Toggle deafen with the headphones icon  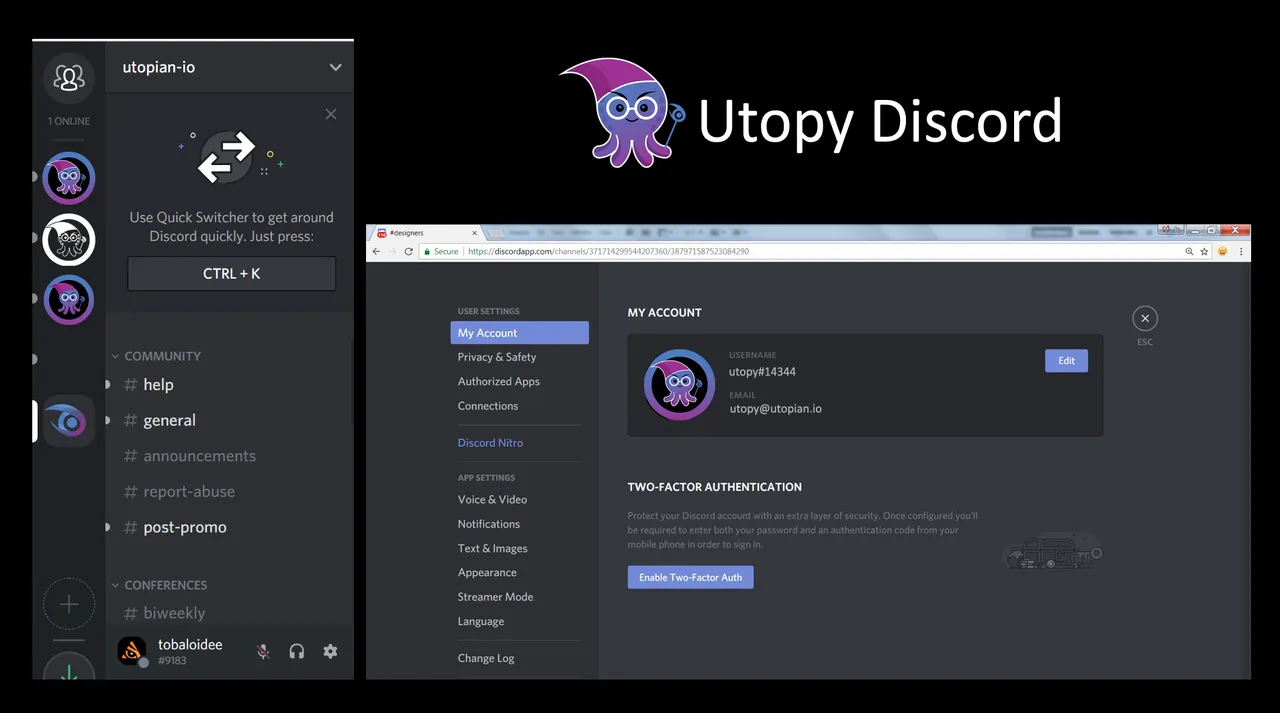(297, 651)
